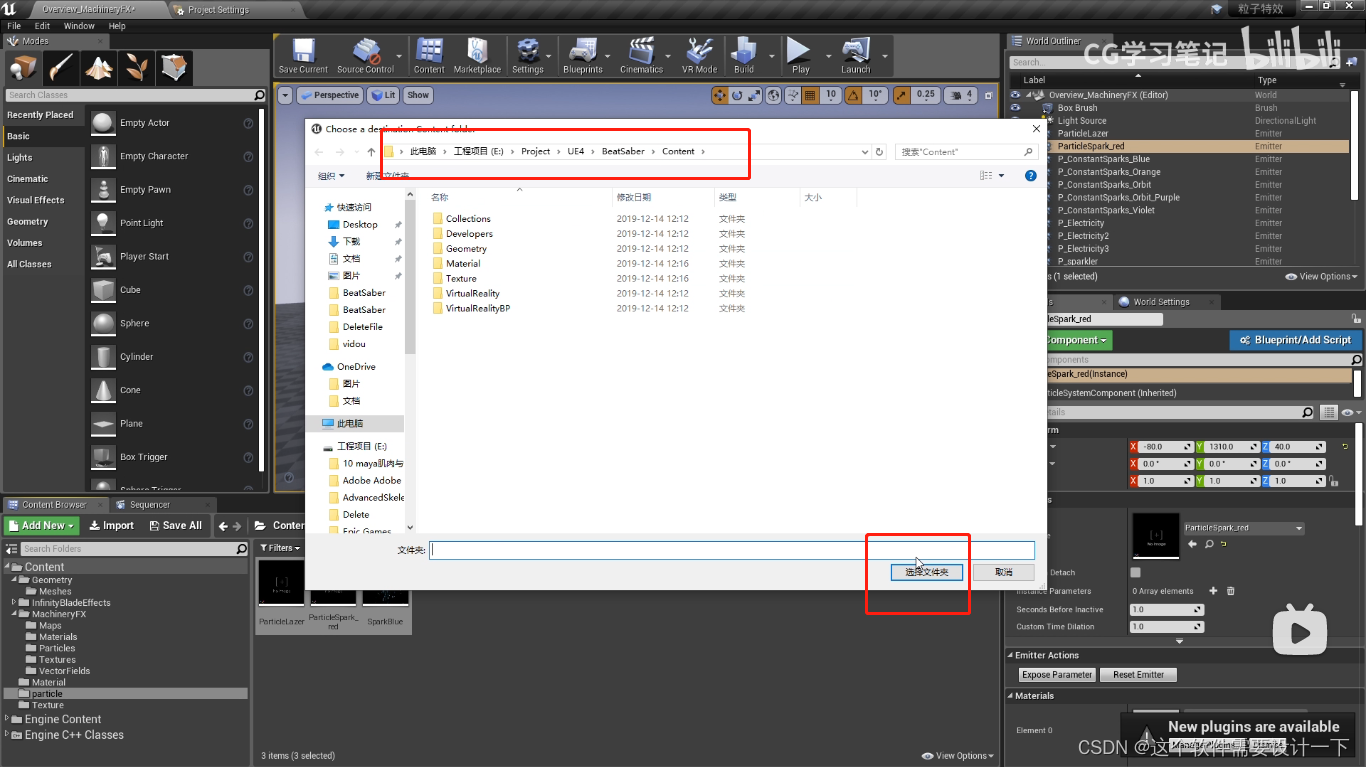Open Filters dropdown
Screen dimensions: 1366x767
pyautogui.click(x=280, y=548)
